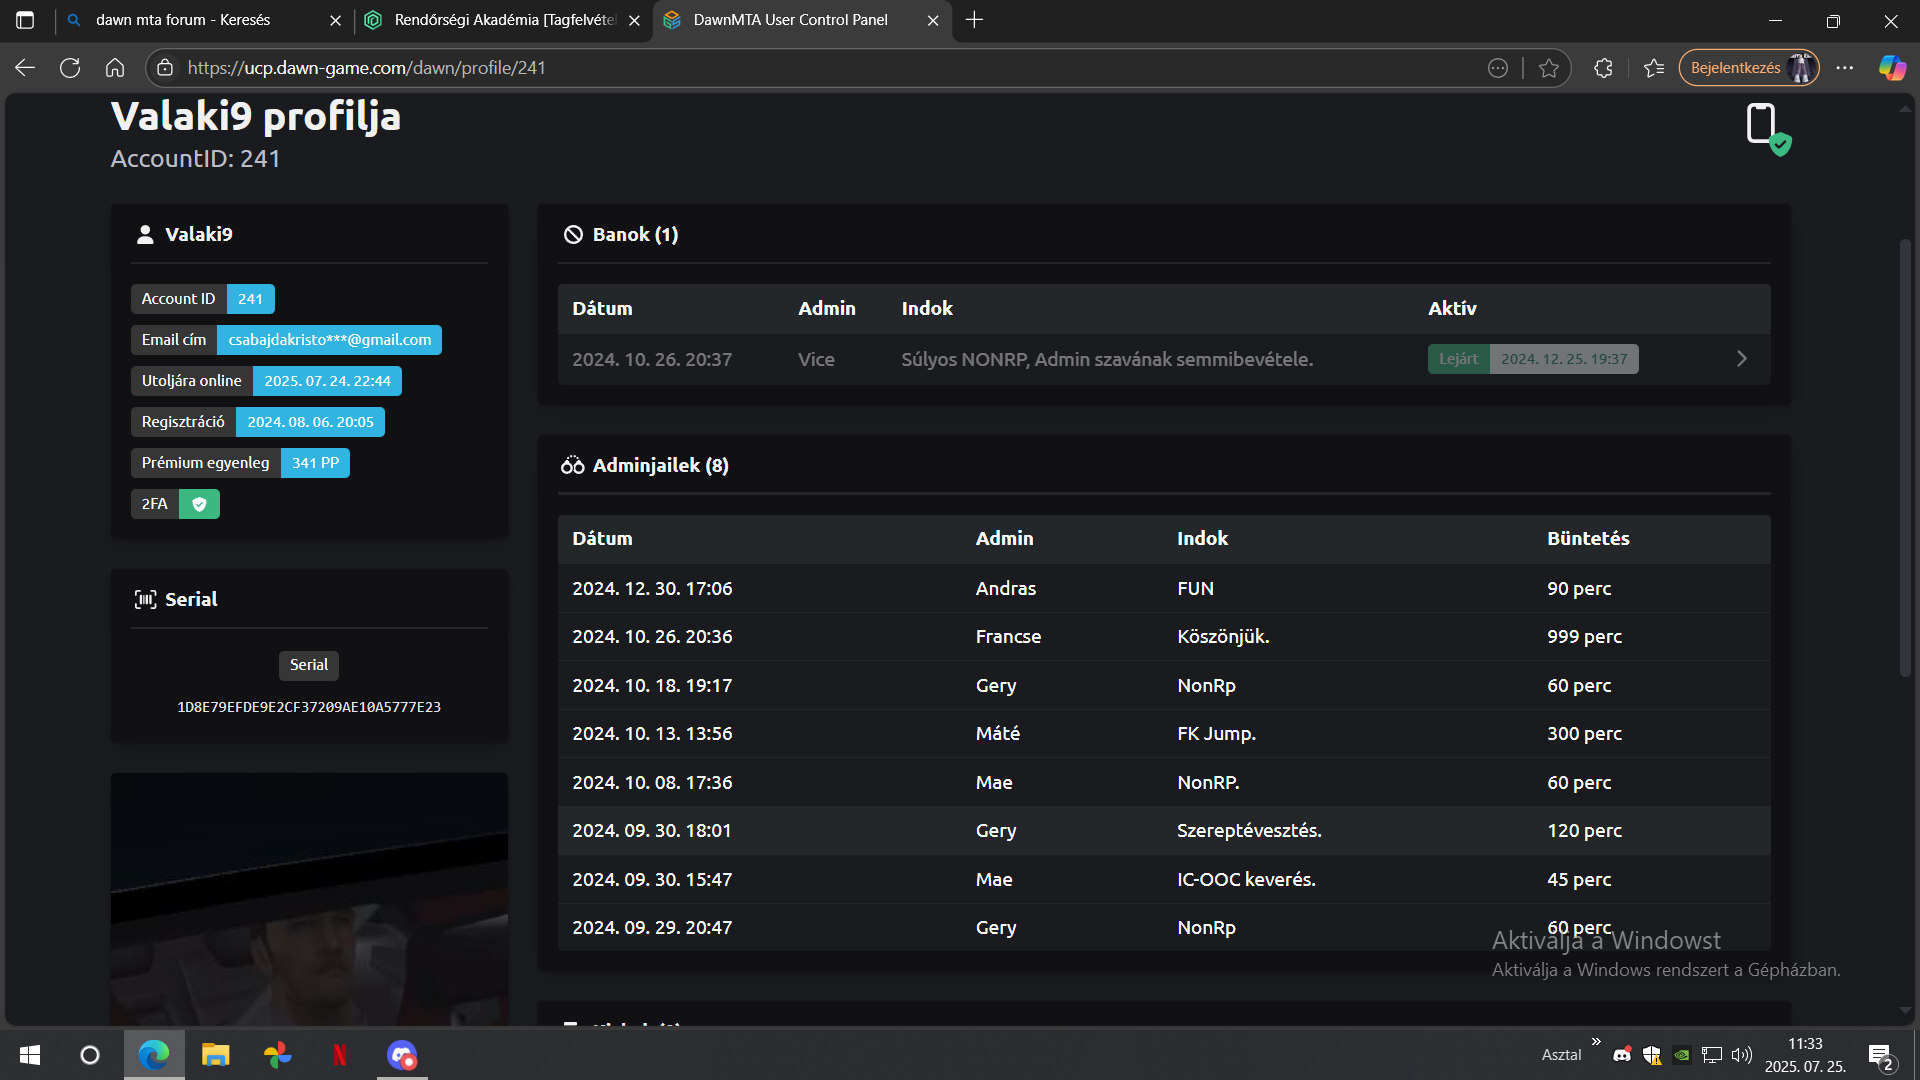The height and width of the screenshot is (1080, 1920).
Task: Open browser extensions puzzle icon
Action: pos(1603,68)
